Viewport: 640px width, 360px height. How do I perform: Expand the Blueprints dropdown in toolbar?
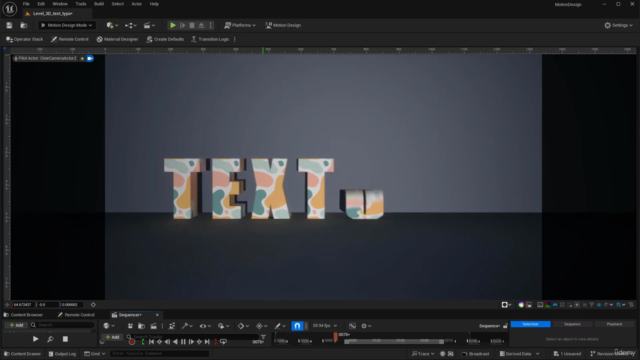(x=131, y=25)
